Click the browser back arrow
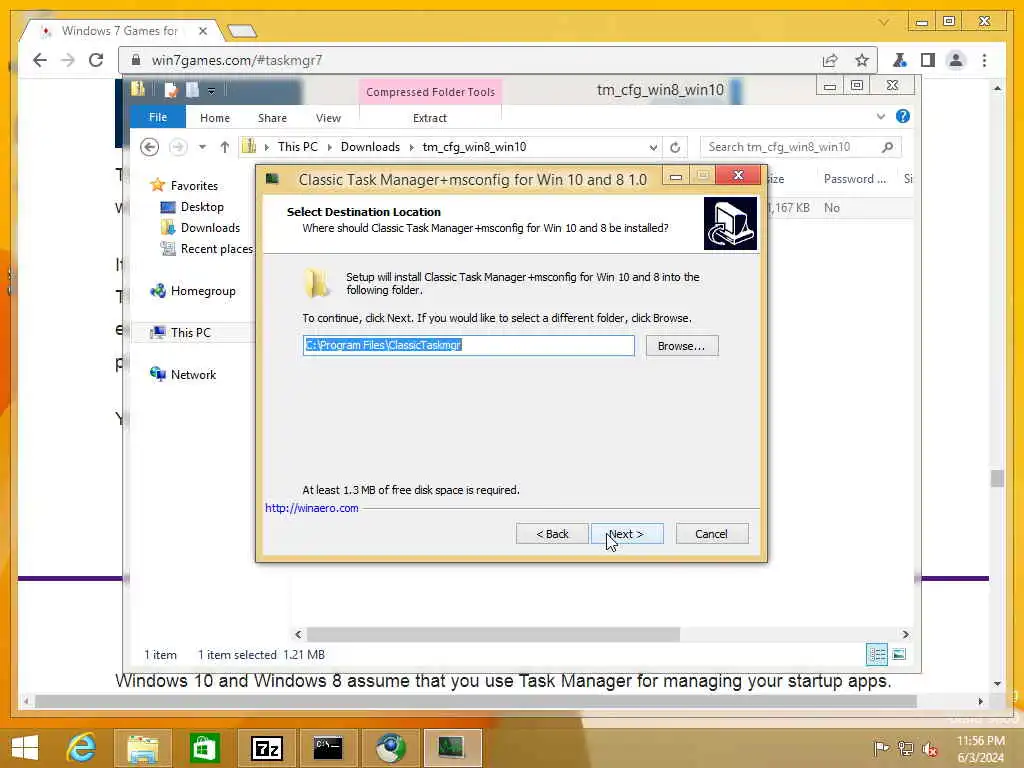 click(40, 60)
